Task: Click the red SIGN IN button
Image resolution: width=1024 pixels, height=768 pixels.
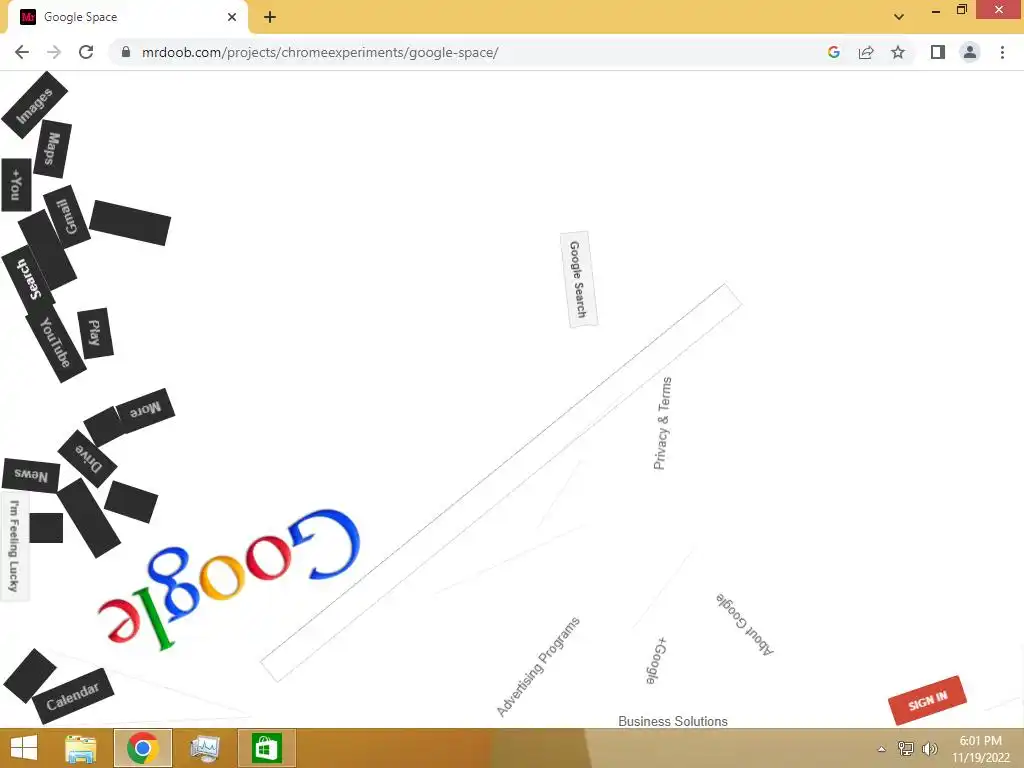Action: (x=927, y=700)
